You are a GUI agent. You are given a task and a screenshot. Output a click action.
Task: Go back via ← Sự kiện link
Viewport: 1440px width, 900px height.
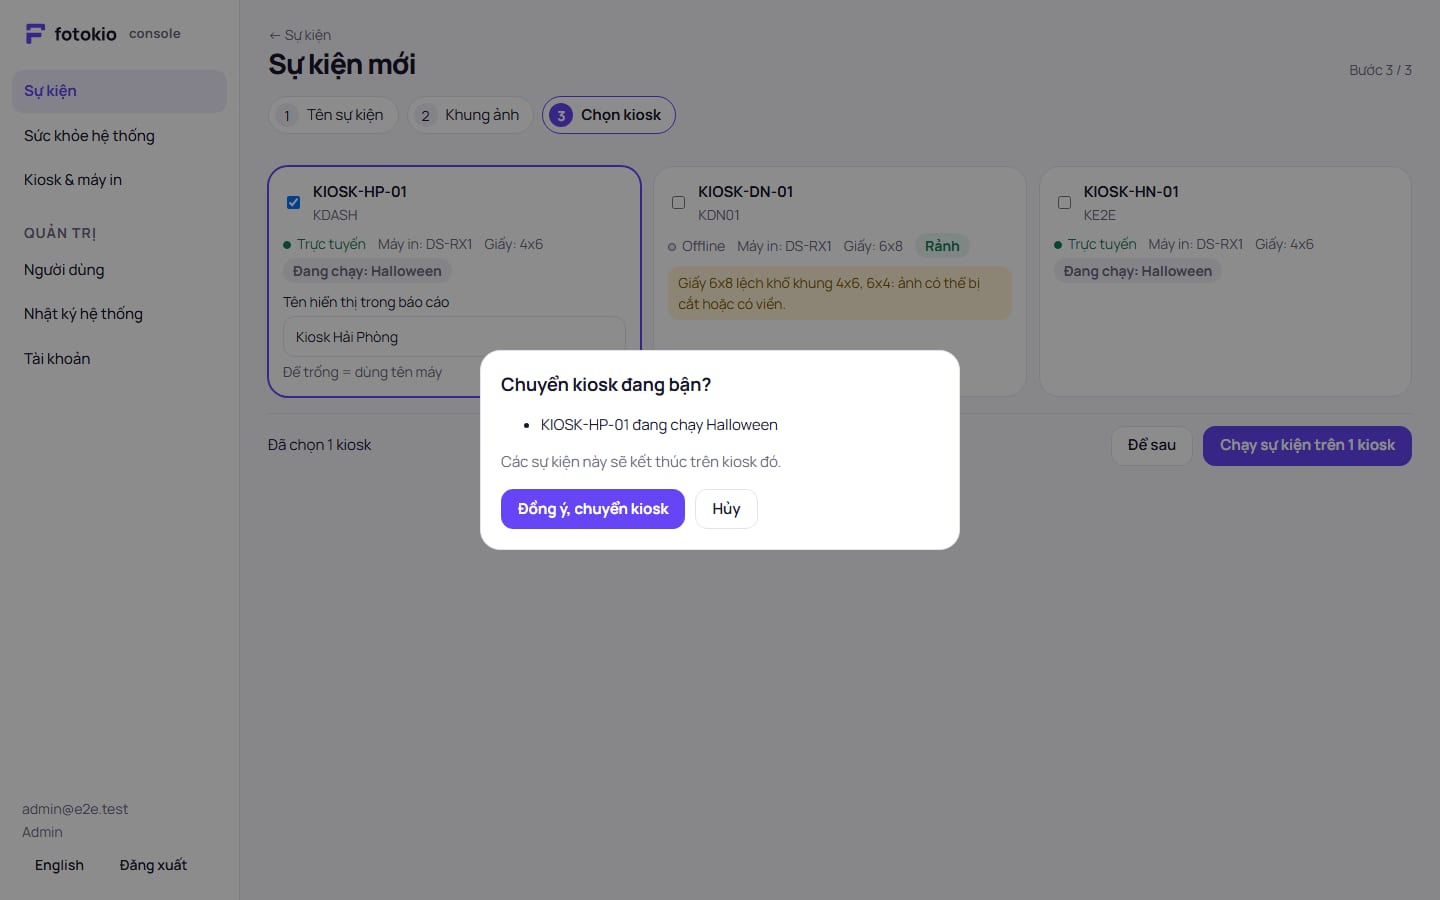[x=300, y=35]
